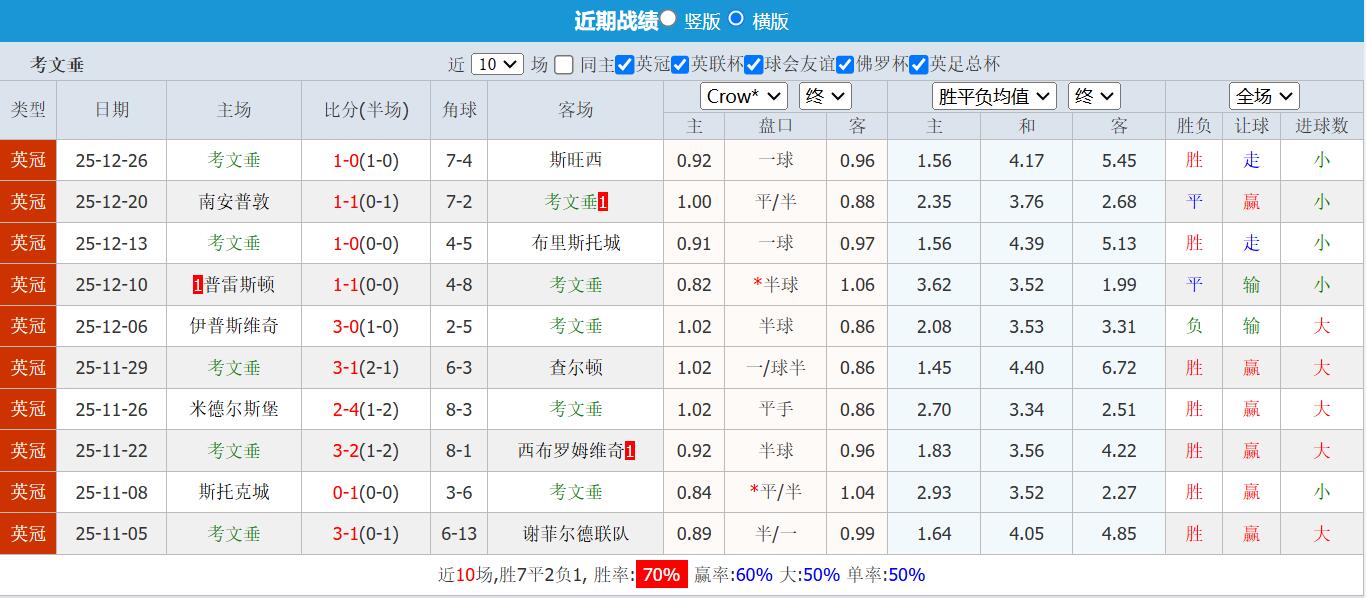The height and width of the screenshot is (598, 1366).
Task: Disable the 英足总杯 filter
Action: (x=917, y=63)
